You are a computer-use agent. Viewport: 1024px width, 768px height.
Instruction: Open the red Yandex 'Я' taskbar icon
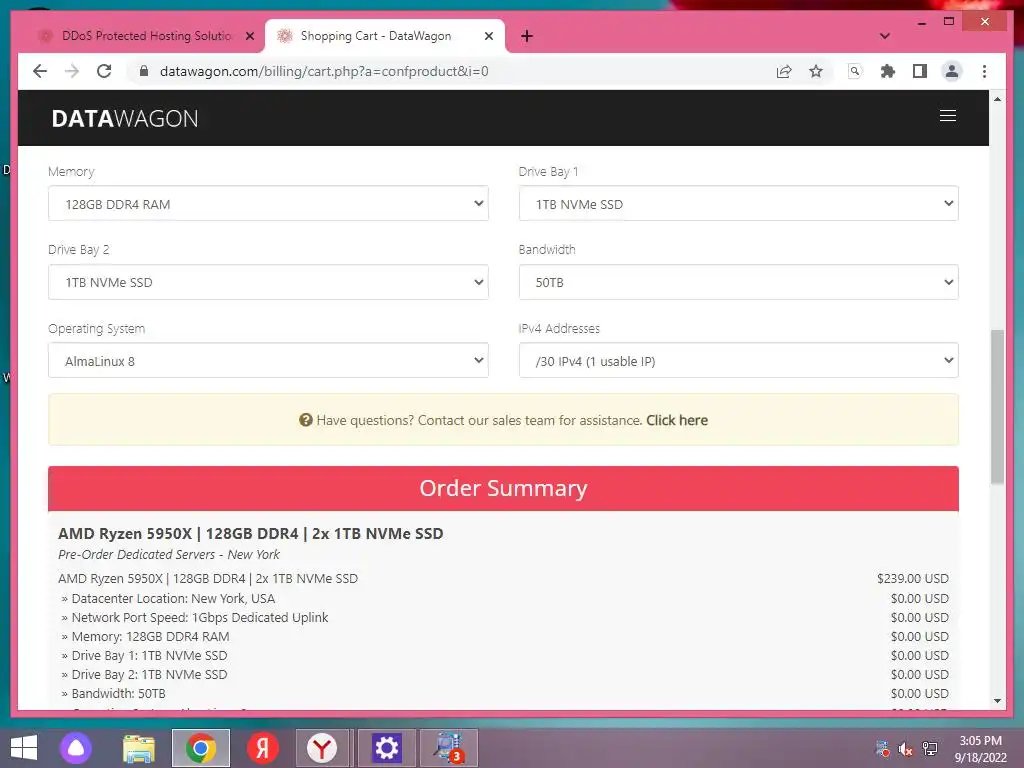pos(263,748)
